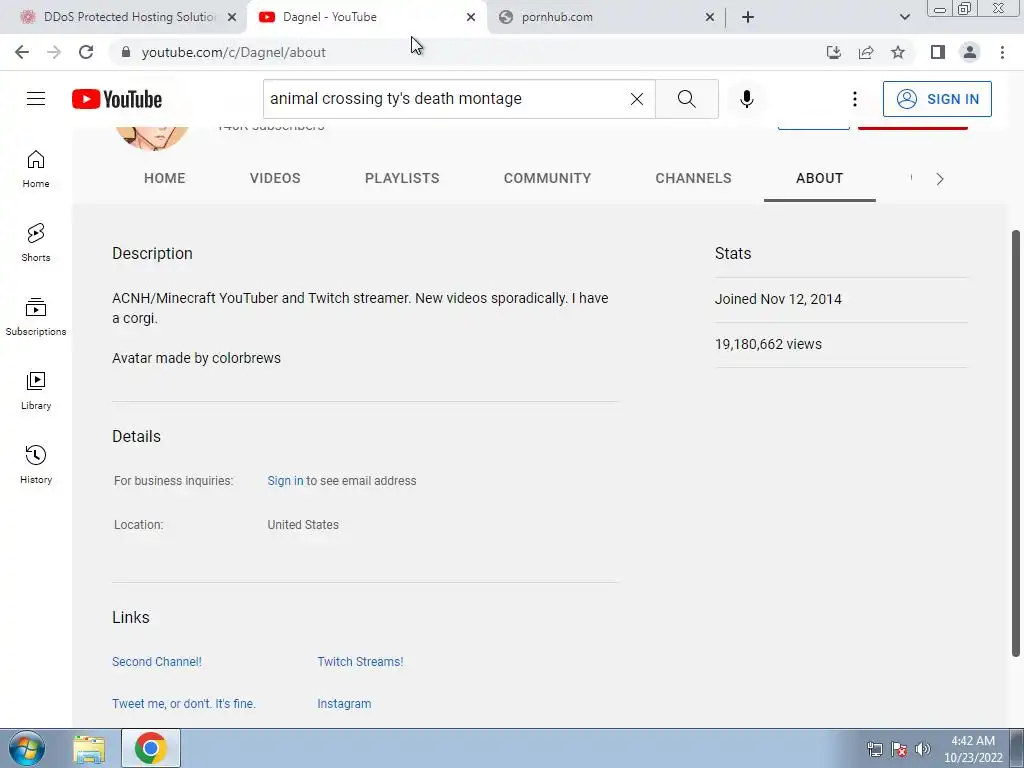Go to Home in the sidebar
The width and height of the screenshot is (1024, 768).
click(x=36, y=168)
